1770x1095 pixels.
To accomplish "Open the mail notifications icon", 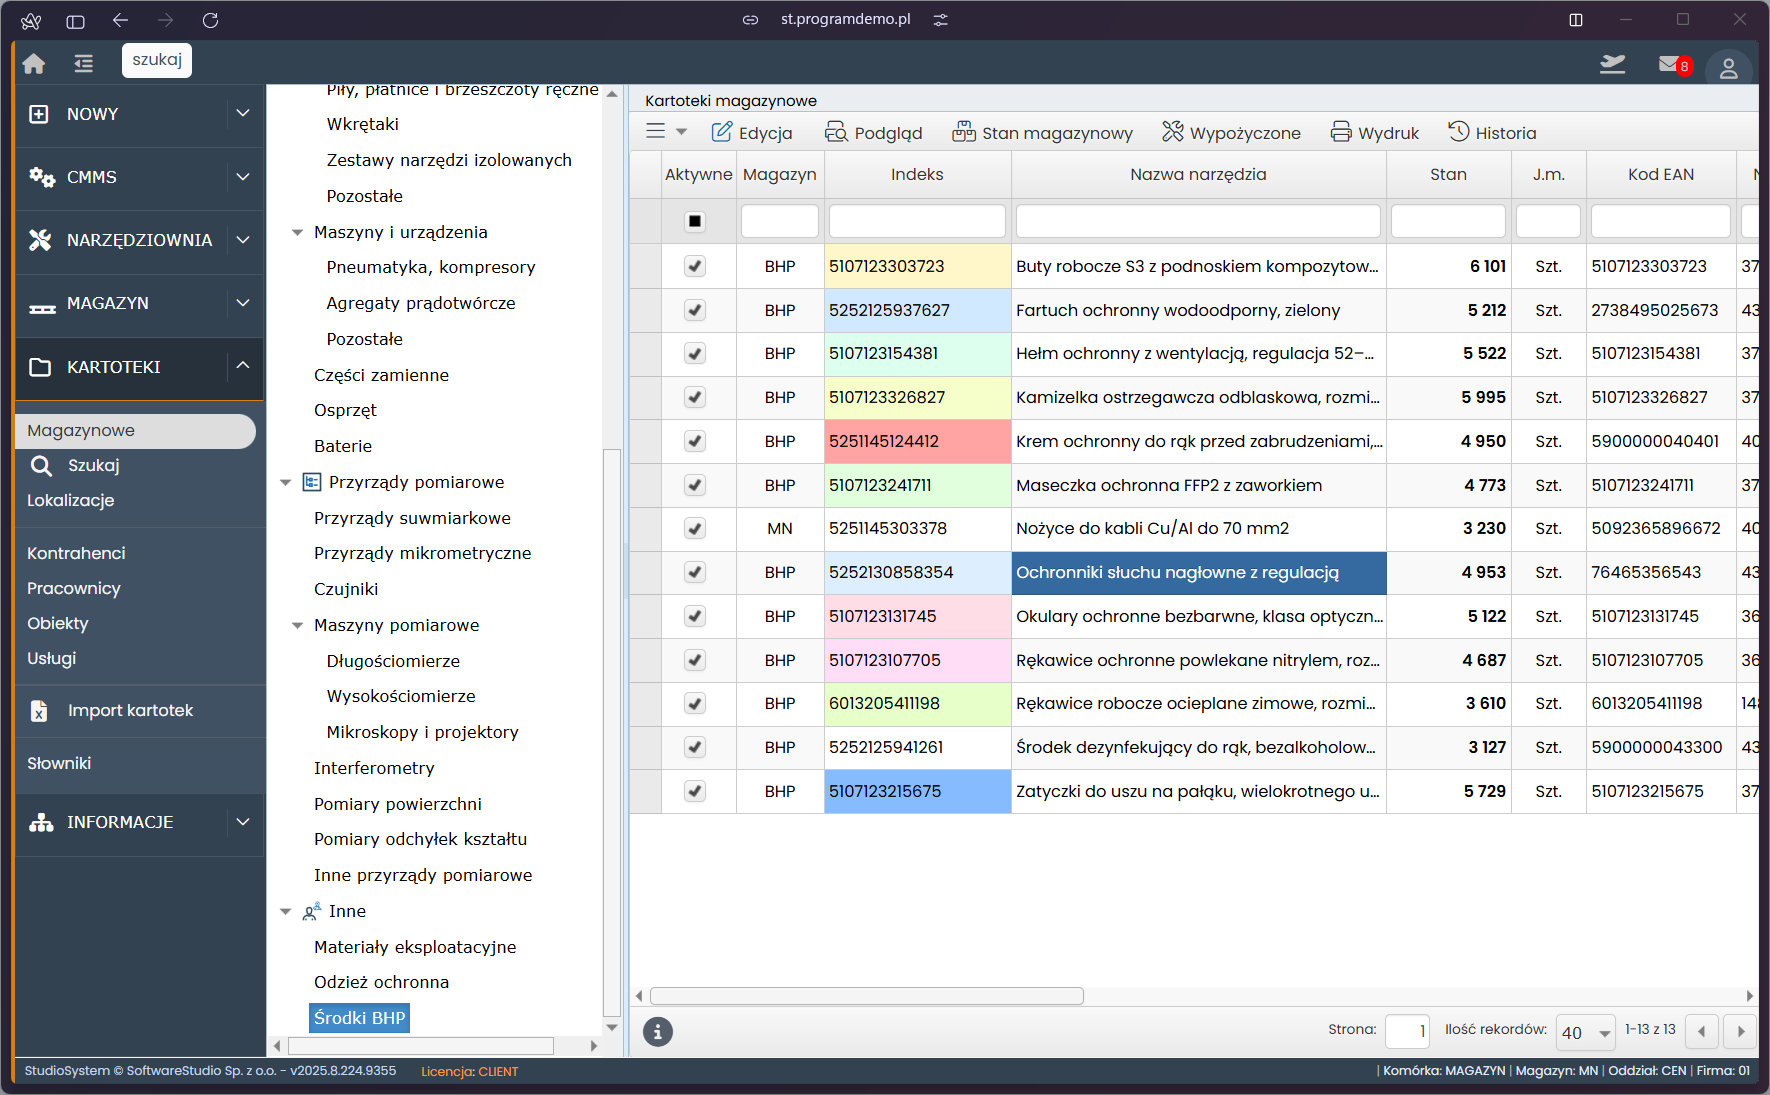I will pyautogui.click(x=1670, y=64).
